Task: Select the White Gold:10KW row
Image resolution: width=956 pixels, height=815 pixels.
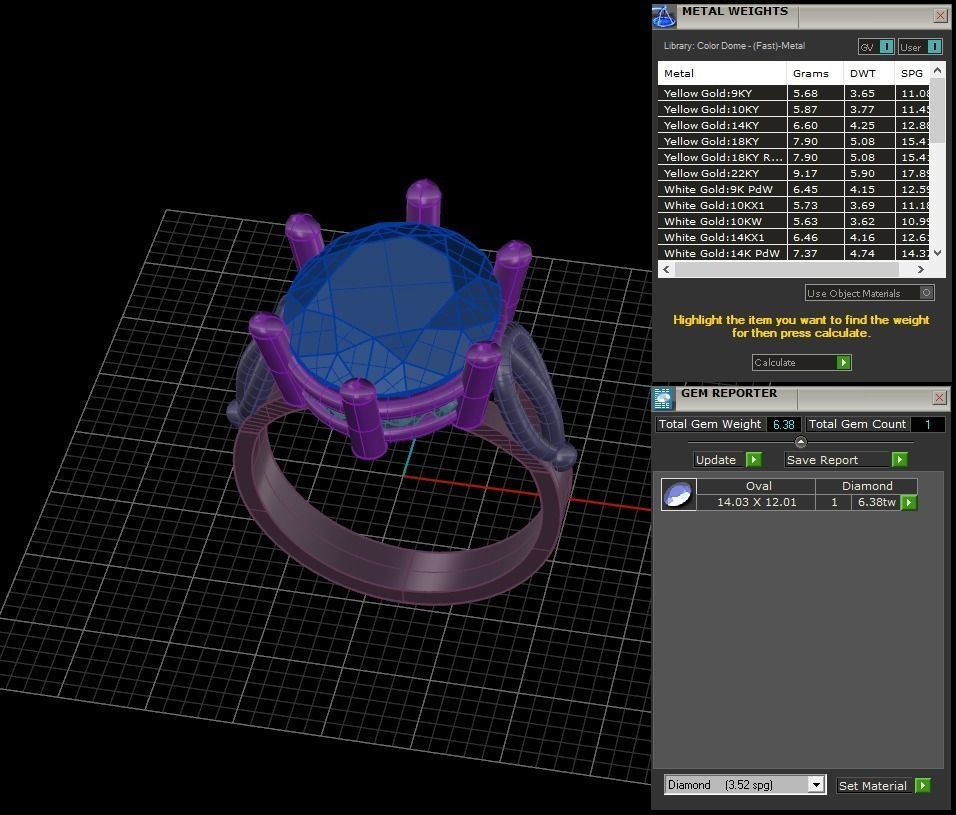Action: [794, 221]
